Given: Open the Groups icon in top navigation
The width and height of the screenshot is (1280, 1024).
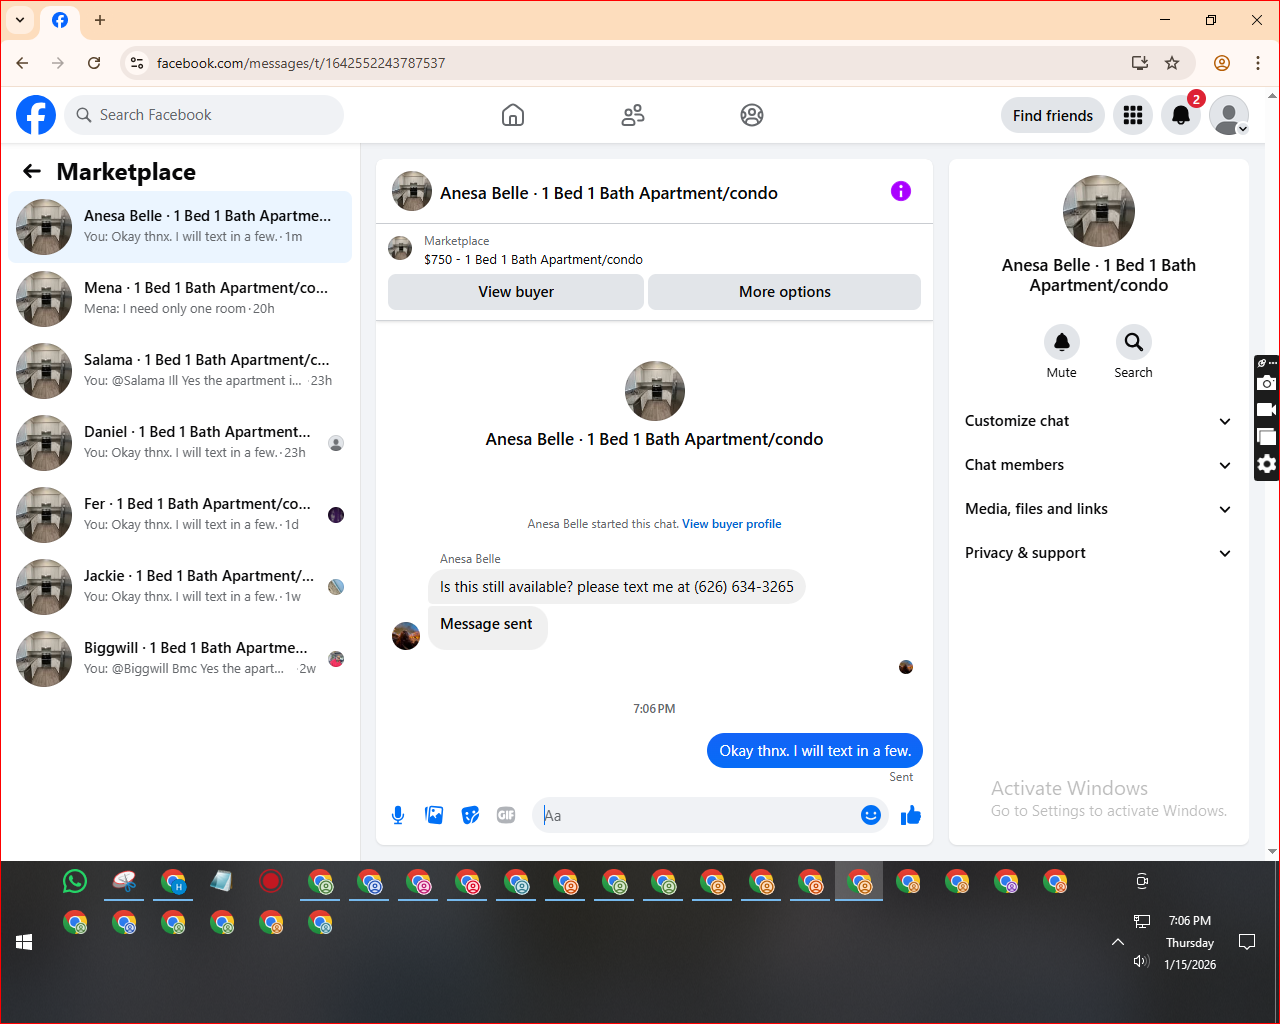Looking at the screenshot, I should [x=752, y=115].
